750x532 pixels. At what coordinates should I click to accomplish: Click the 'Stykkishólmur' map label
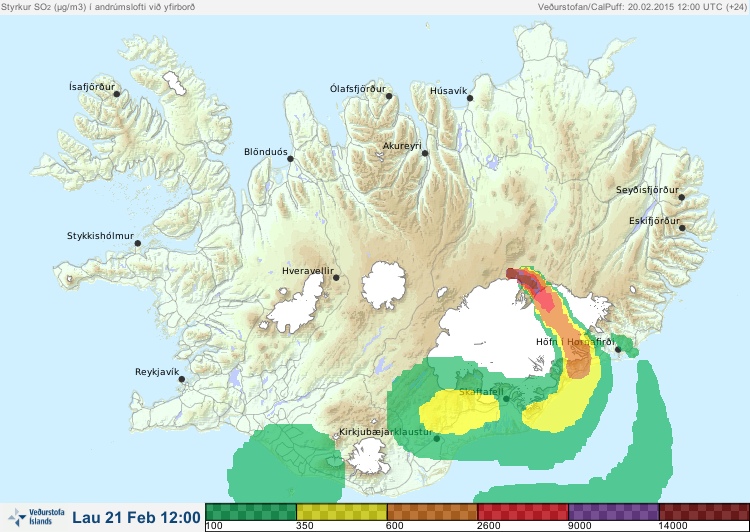coord(100,236)
